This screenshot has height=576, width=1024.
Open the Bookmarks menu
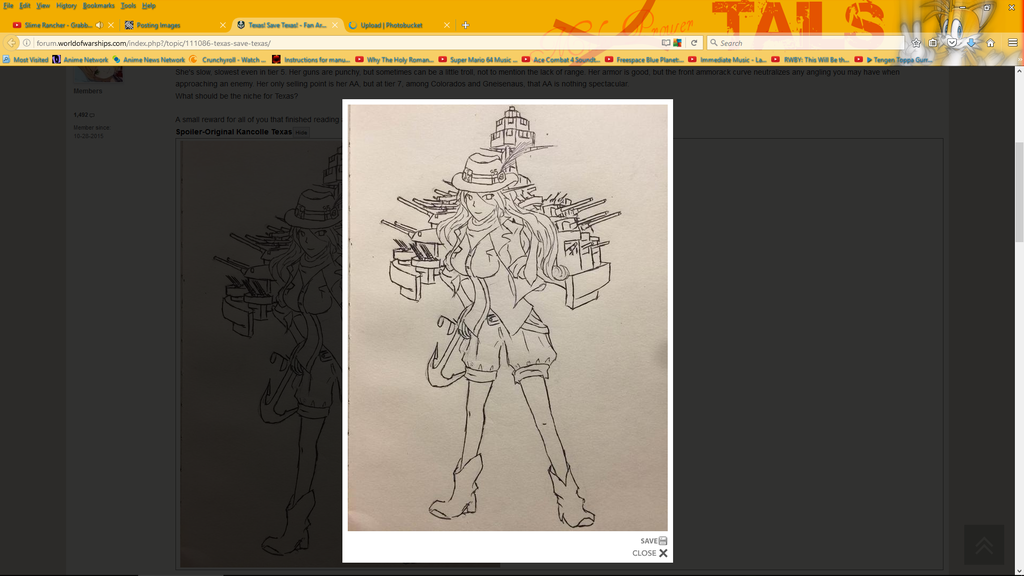[99, 6]
